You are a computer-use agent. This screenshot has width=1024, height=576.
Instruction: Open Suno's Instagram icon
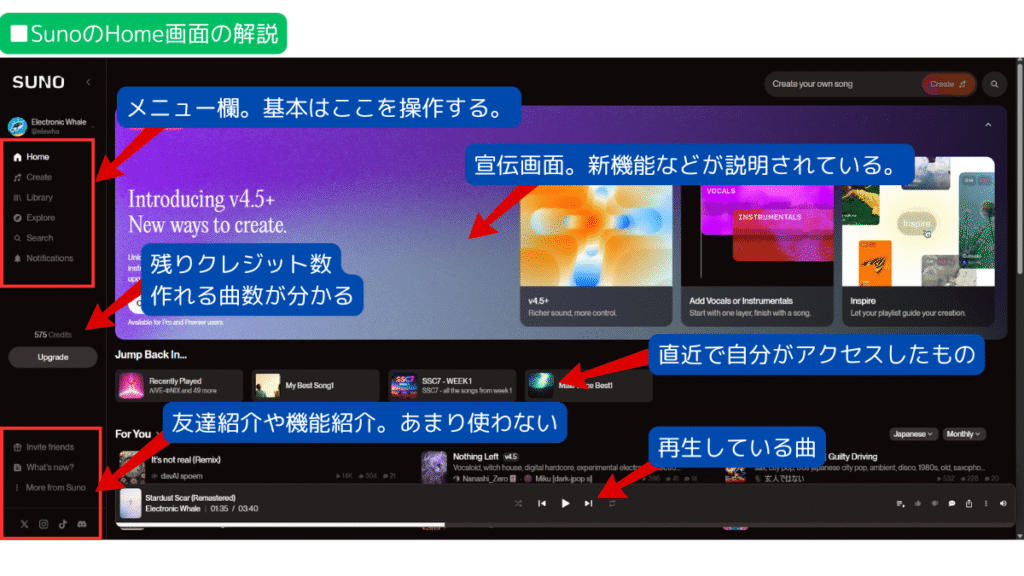point(44,524)
